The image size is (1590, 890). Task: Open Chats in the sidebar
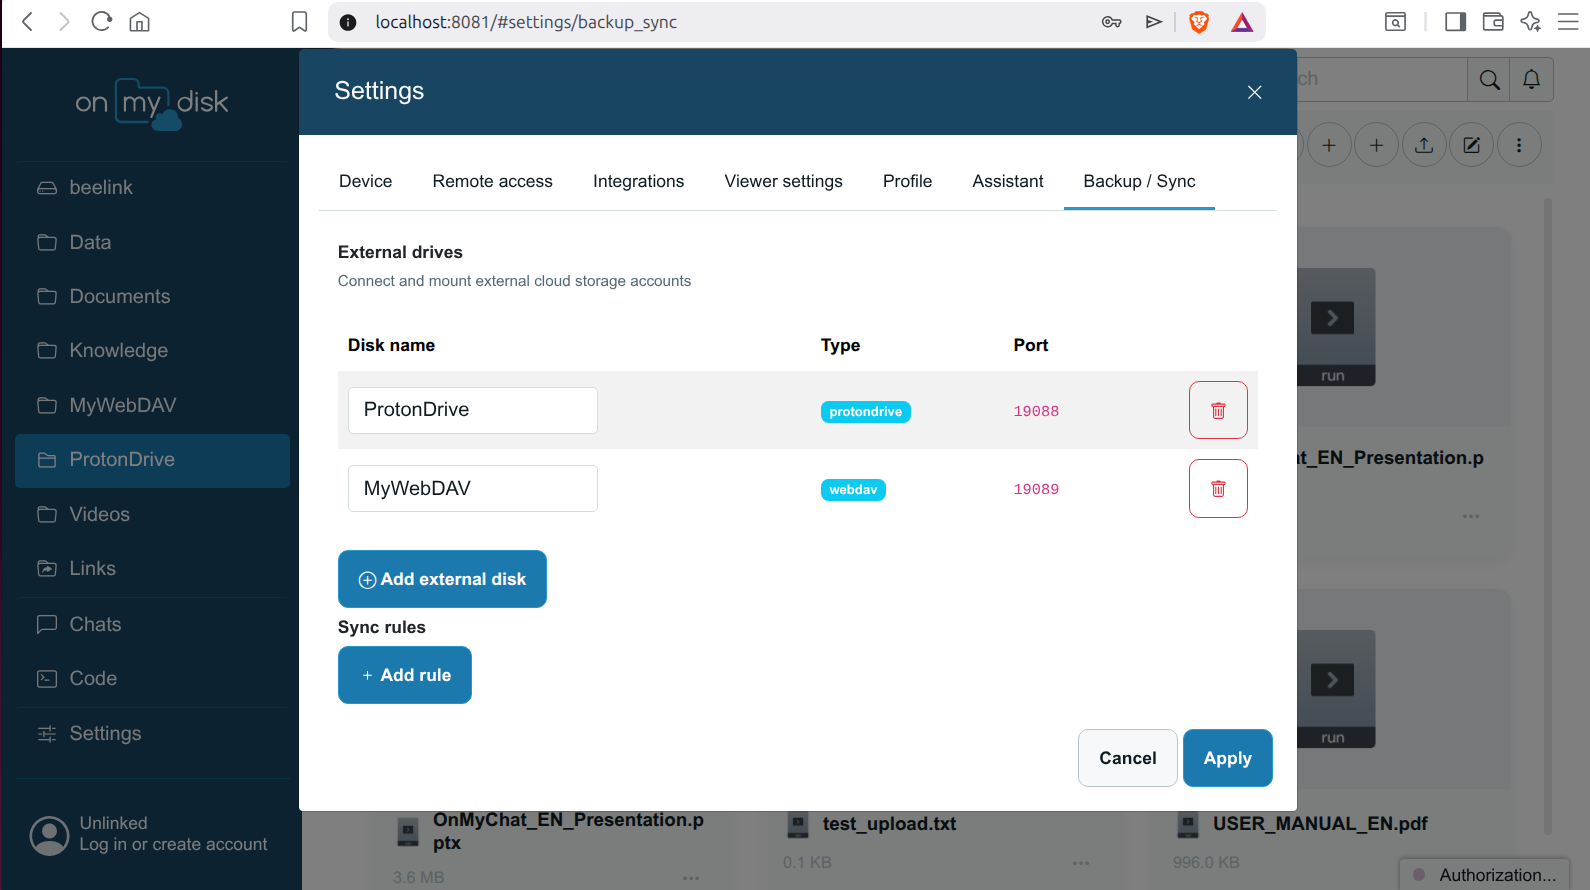152,624
